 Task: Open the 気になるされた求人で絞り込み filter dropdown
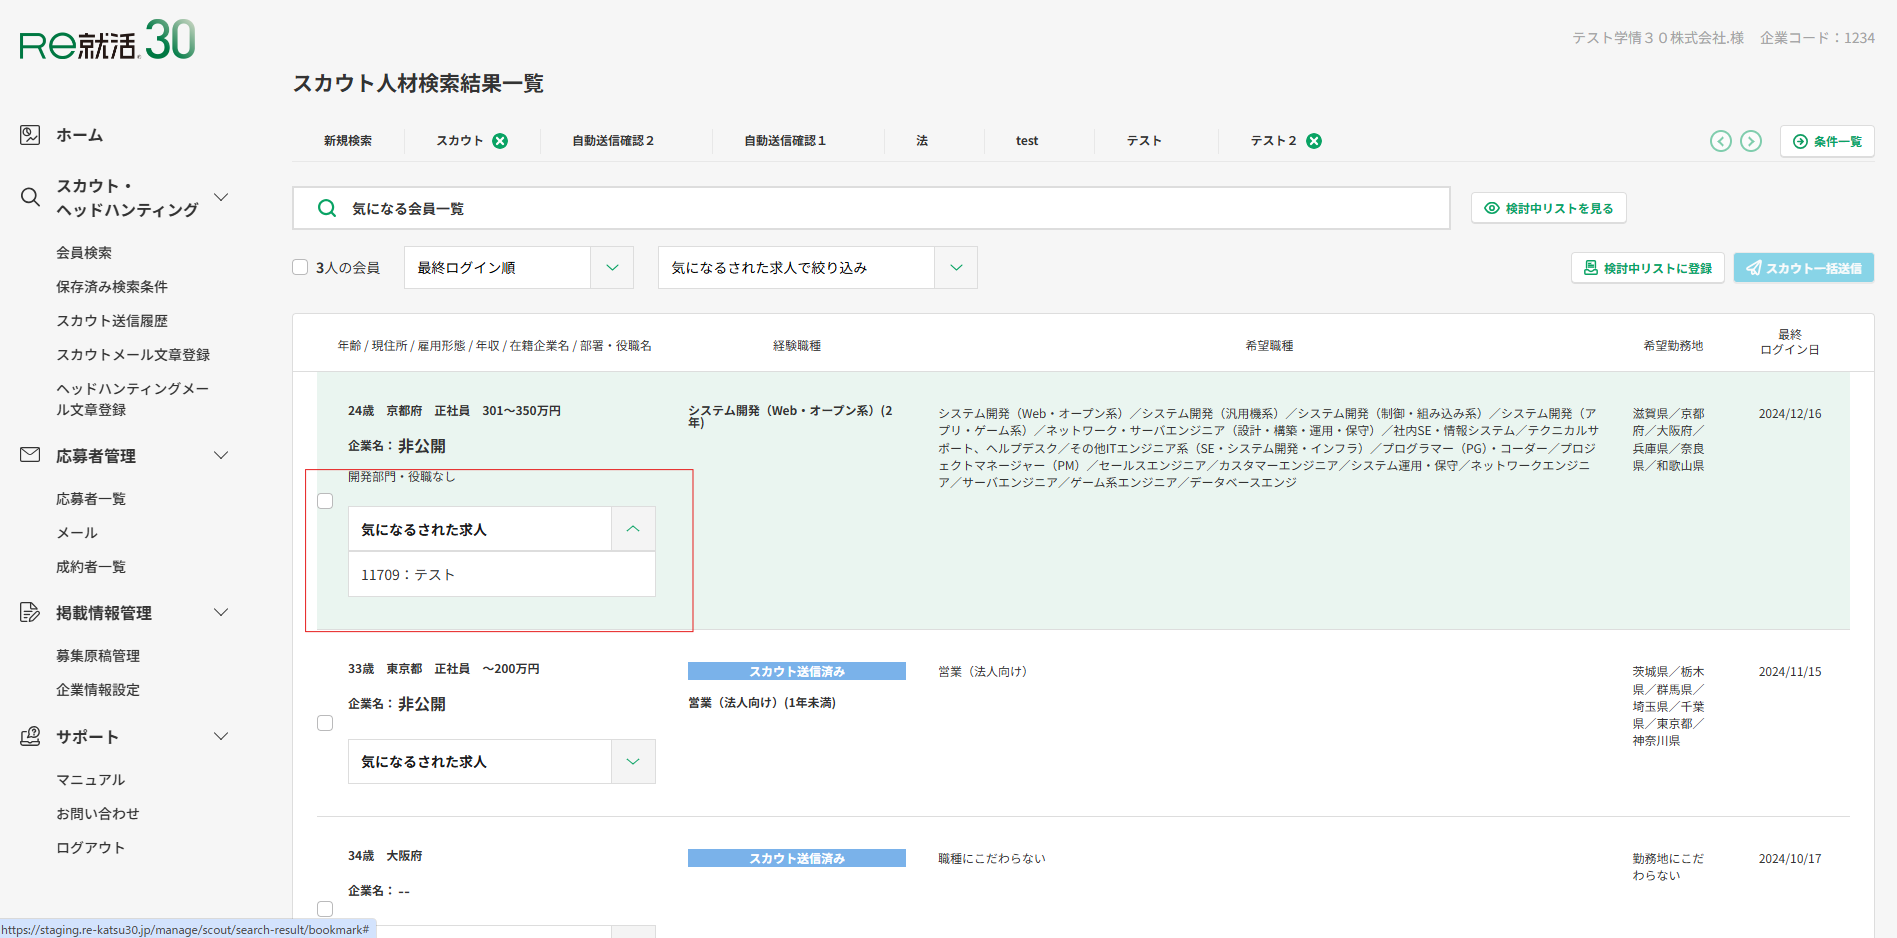pos(817,268)
